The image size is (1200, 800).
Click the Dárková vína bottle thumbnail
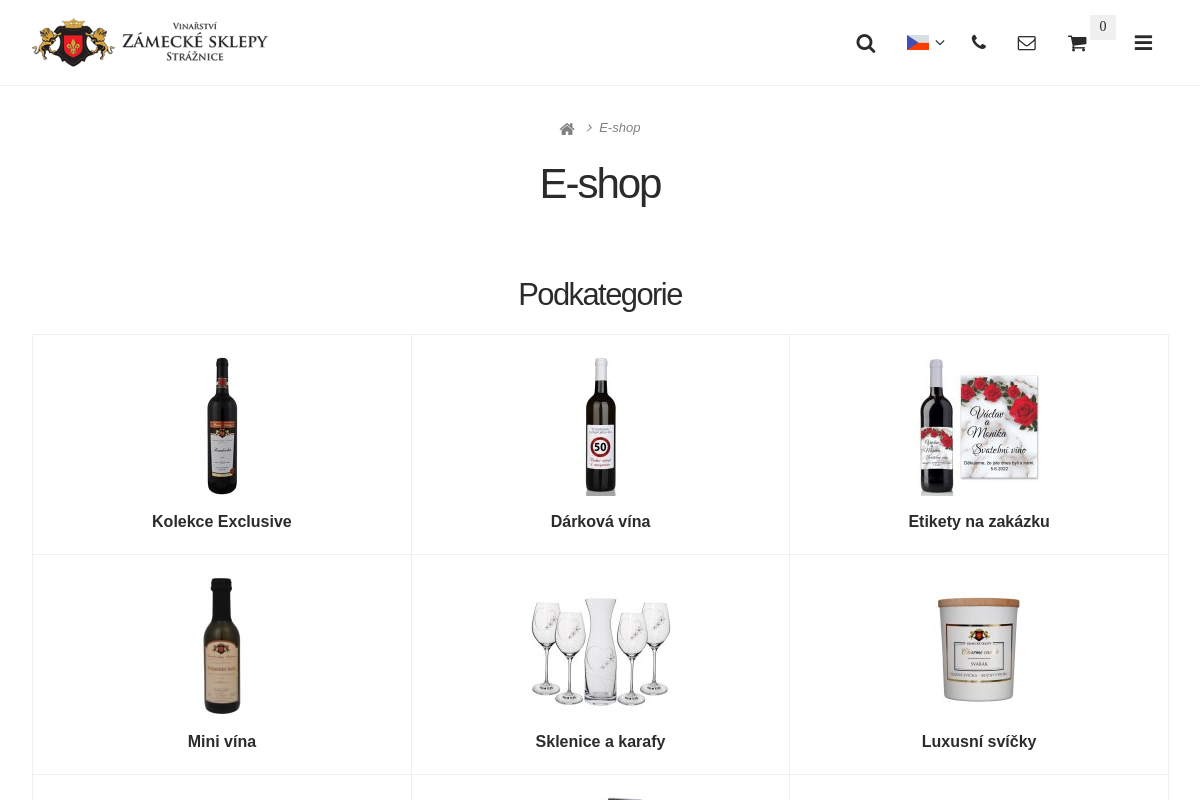[600, 426]
